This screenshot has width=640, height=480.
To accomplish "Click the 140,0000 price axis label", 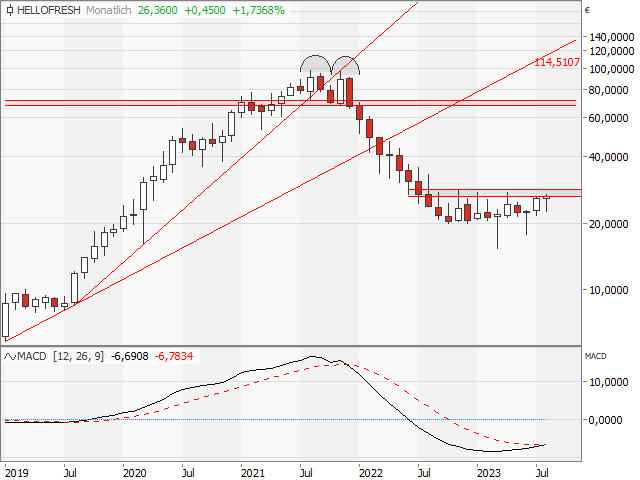I will click(x=611, y=37).
